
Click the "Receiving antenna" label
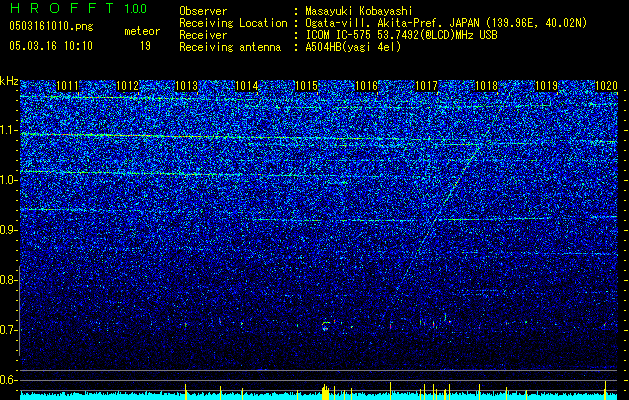(230, 47)
